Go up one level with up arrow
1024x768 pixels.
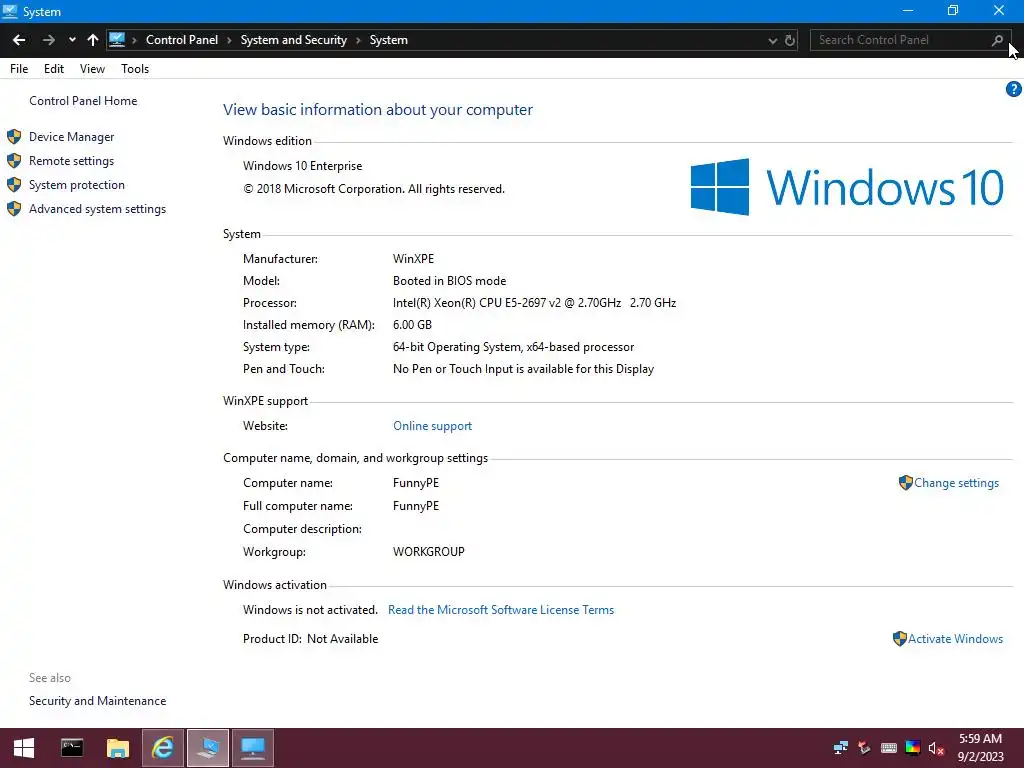tap(93, 40)
